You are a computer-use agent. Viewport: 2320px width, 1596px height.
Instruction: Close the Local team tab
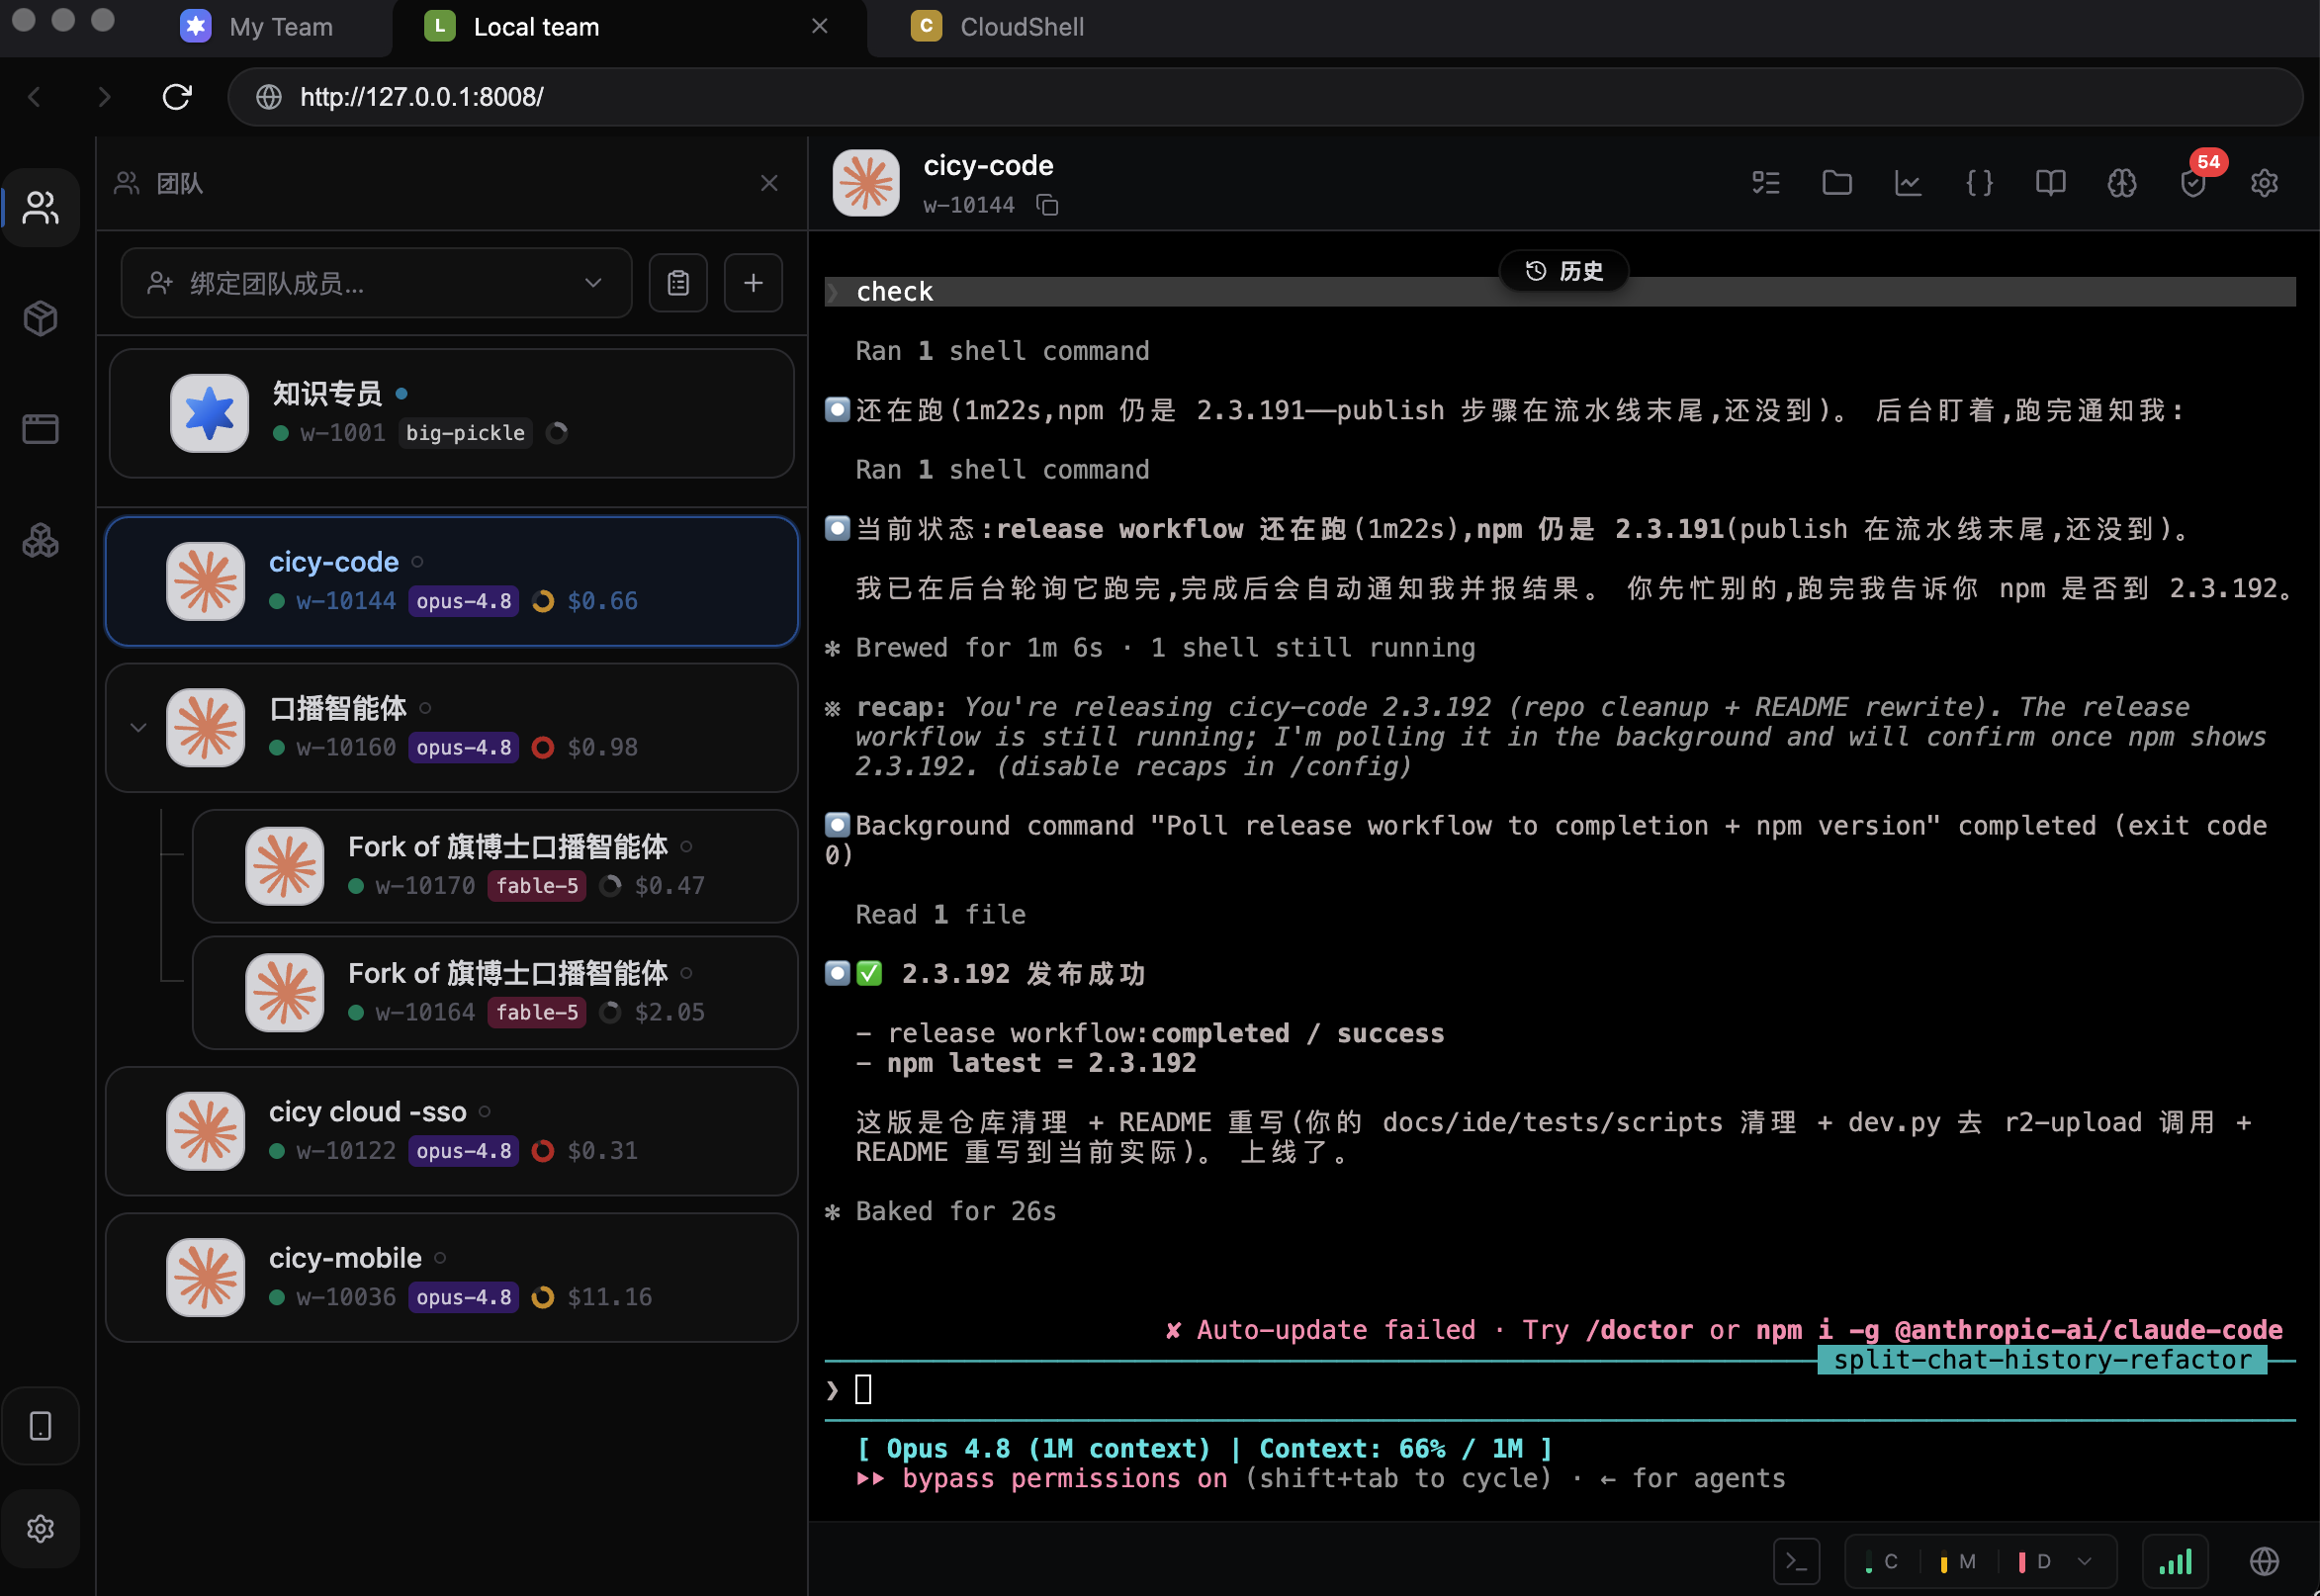pos(819,26)
